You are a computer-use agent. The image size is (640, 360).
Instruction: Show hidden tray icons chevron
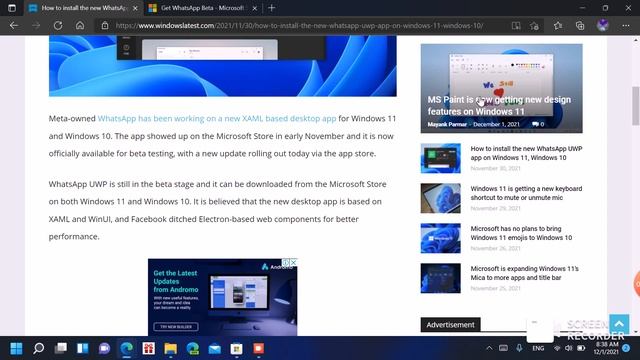click(x=489, y=348)
